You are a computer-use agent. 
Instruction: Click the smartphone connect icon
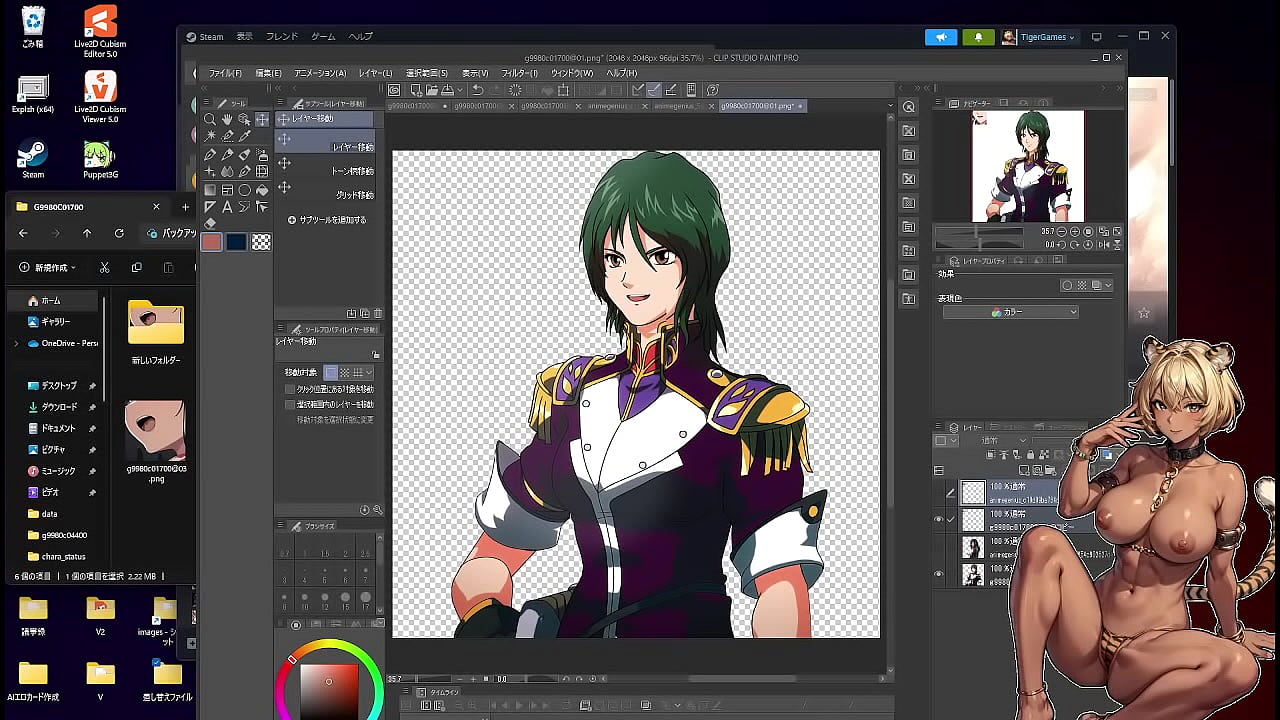pyautogui.click(x=692, y=89)
